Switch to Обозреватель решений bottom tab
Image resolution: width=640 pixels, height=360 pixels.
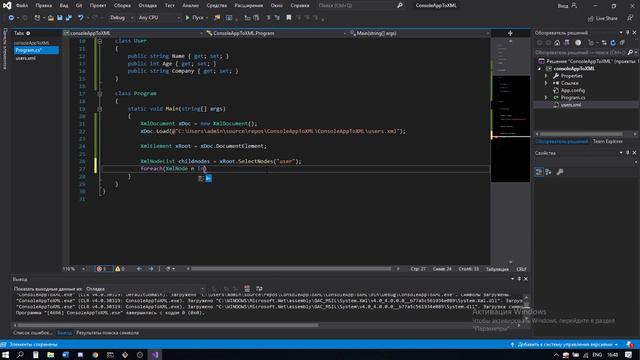tap(562, 141)
